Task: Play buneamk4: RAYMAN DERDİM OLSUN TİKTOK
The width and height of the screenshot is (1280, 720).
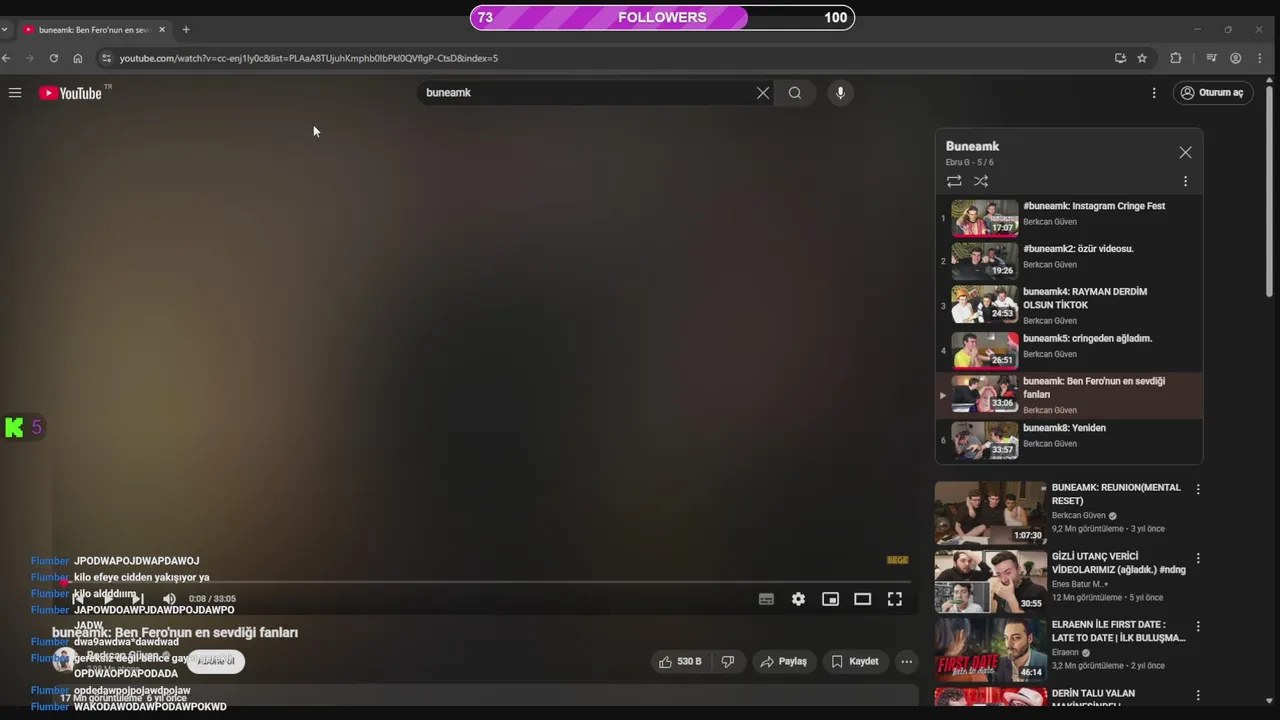Action: 1069,305
